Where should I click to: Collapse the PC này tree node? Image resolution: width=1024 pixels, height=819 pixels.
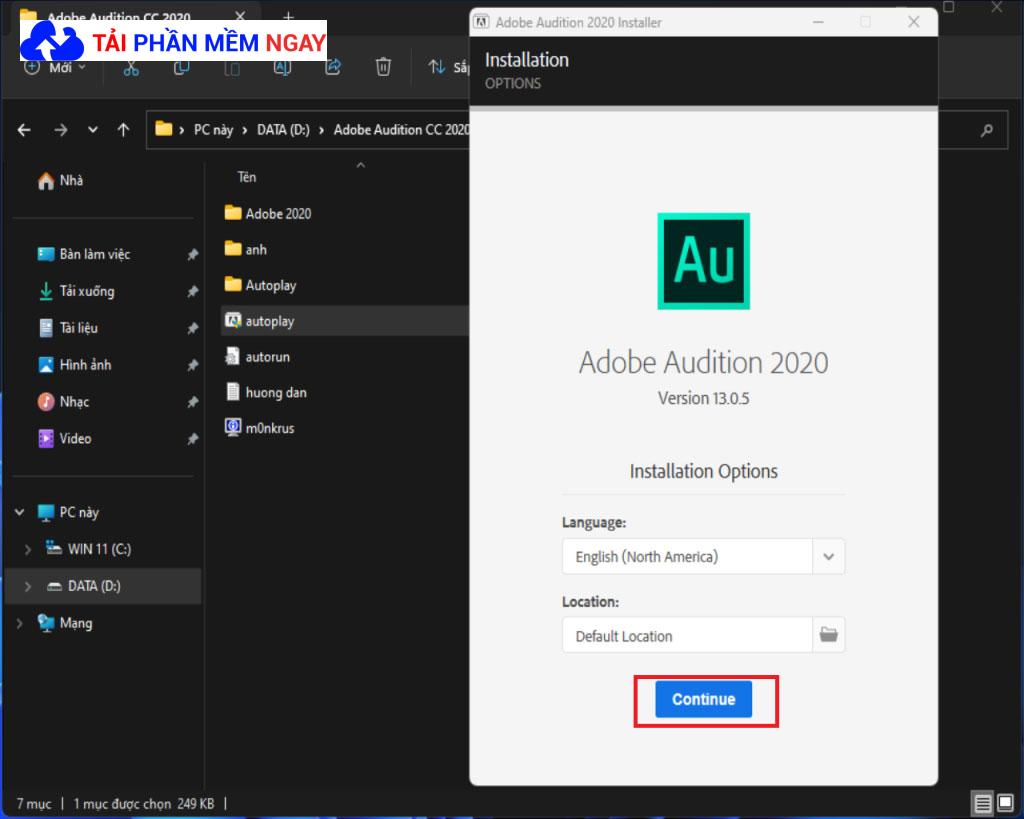20,512
